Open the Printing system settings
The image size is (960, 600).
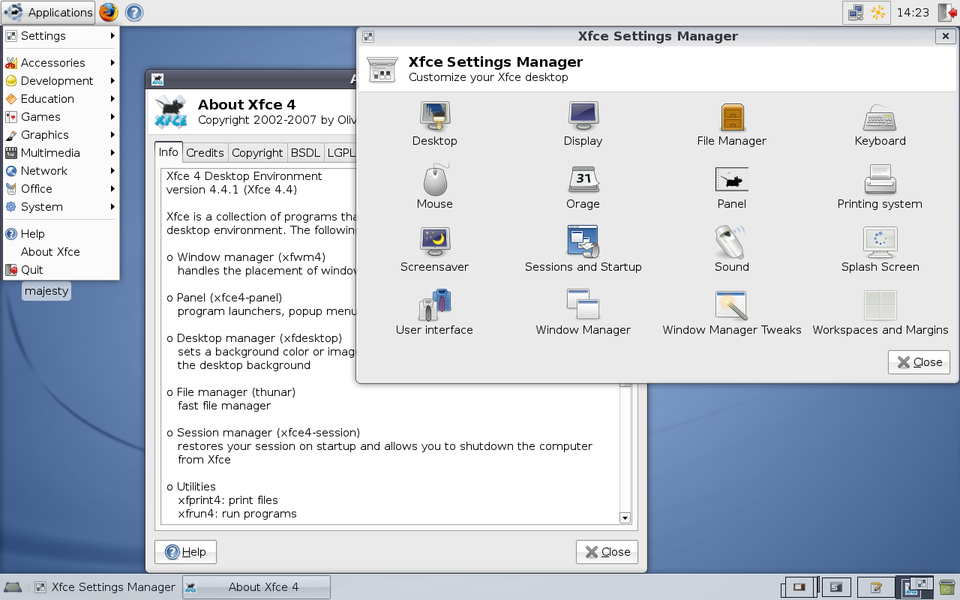(x=880, y=187)
